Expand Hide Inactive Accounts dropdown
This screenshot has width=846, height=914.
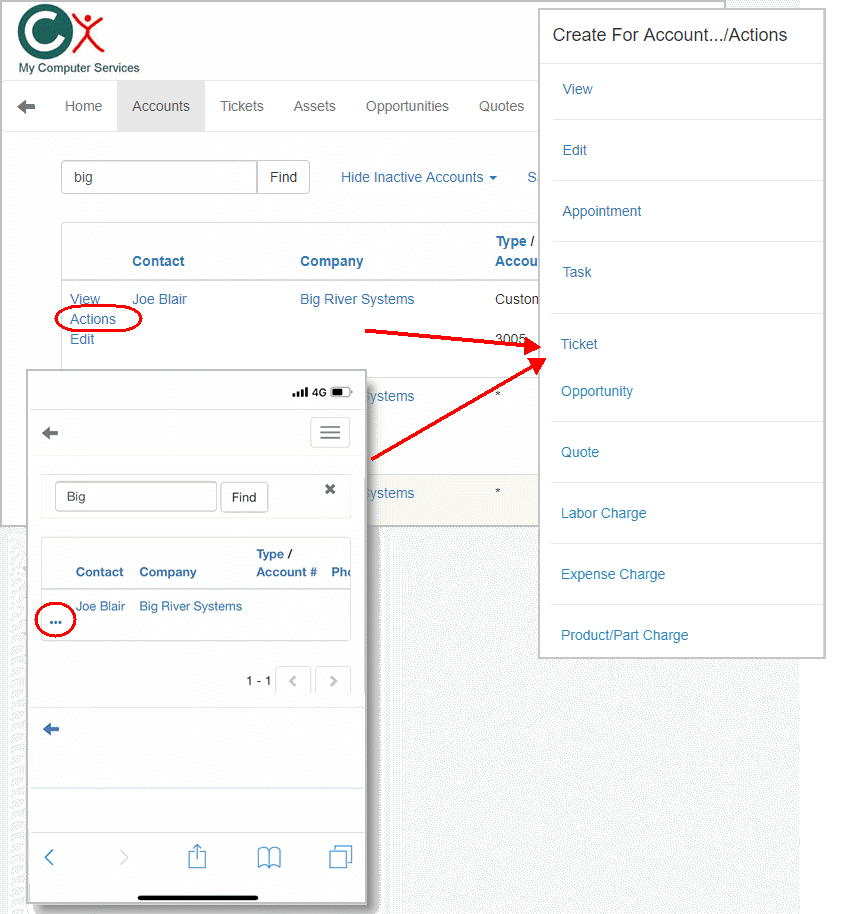tap(418, 177)
